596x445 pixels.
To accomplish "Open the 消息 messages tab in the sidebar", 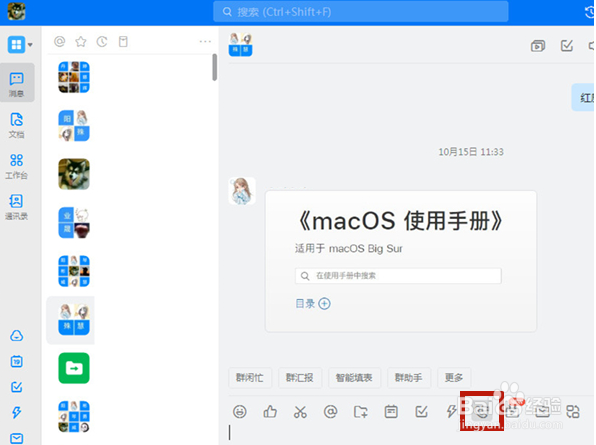I will [x=17, y=84].
